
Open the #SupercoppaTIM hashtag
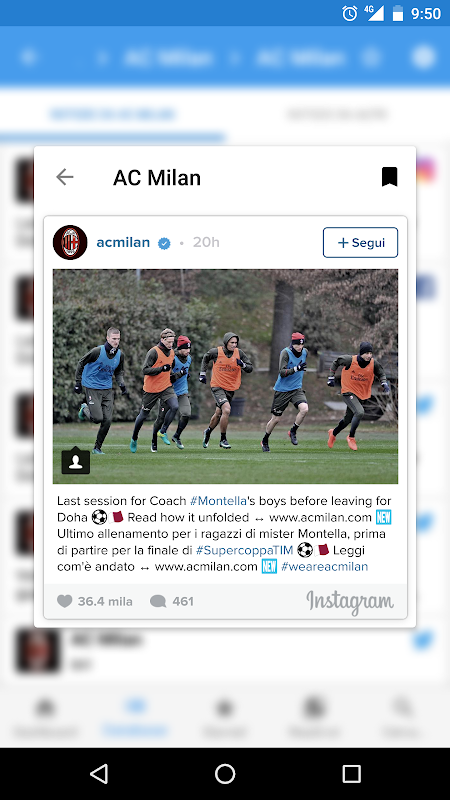244,551
